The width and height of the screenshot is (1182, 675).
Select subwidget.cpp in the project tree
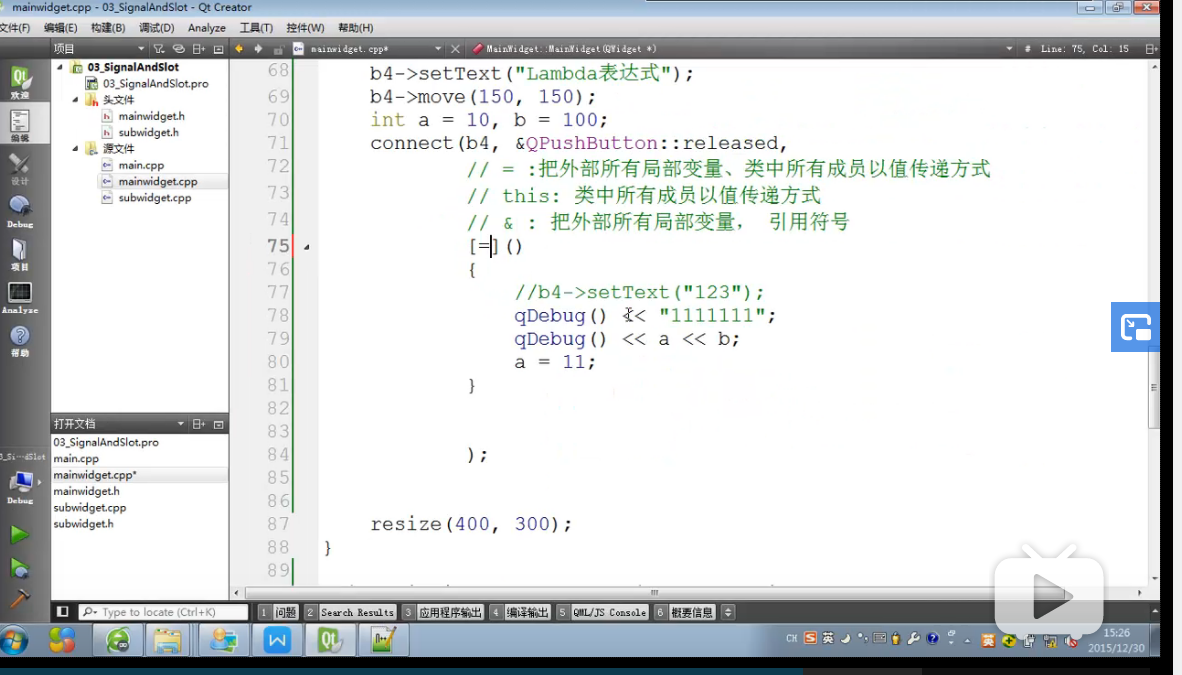click(155, 198)
